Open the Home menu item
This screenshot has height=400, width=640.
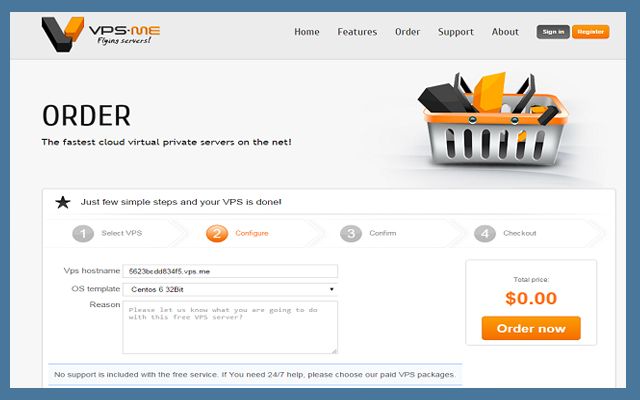point(307,32)
